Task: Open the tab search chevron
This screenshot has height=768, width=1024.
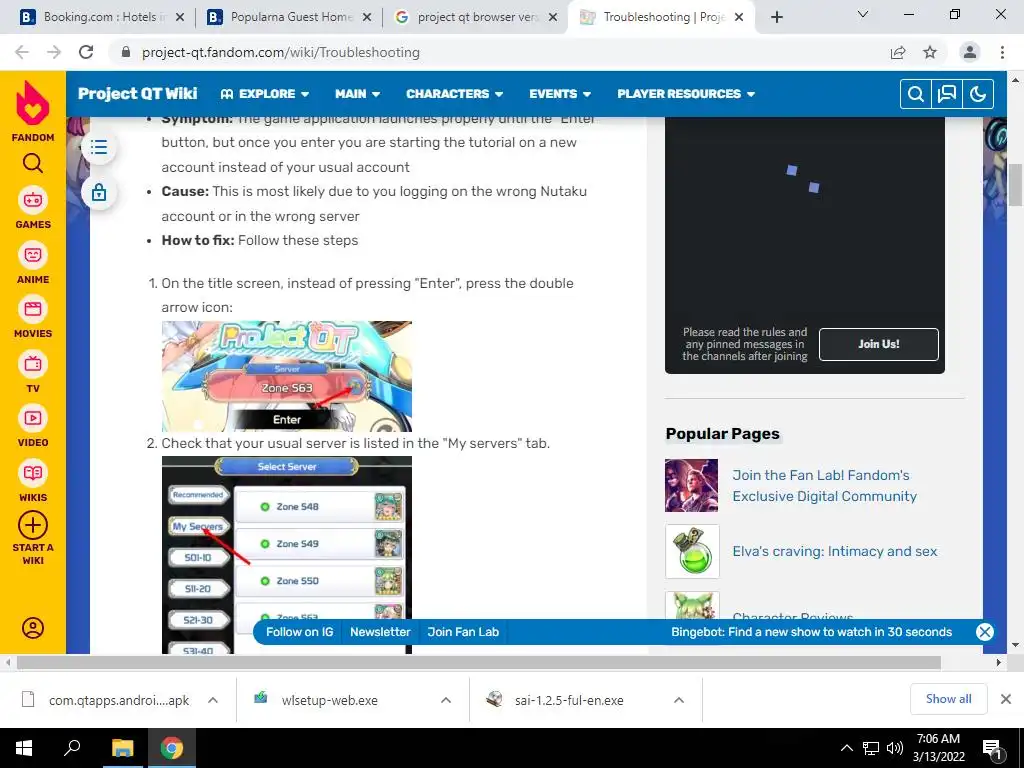Action: [863, 14]
